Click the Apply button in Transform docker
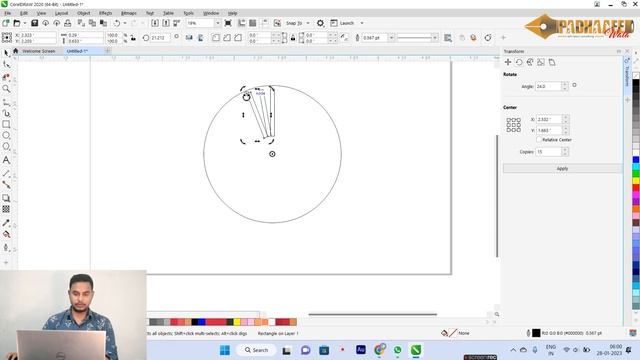Screen dimensions: 640x360 (562, 169)
